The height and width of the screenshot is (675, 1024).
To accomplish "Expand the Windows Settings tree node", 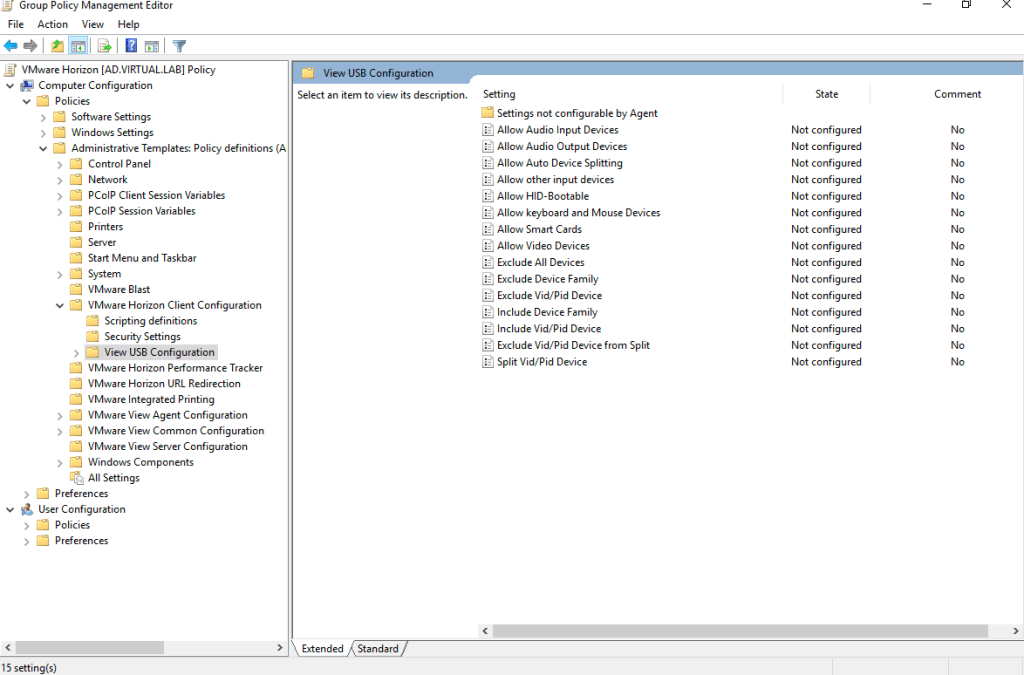I will [x=44, y=133].
